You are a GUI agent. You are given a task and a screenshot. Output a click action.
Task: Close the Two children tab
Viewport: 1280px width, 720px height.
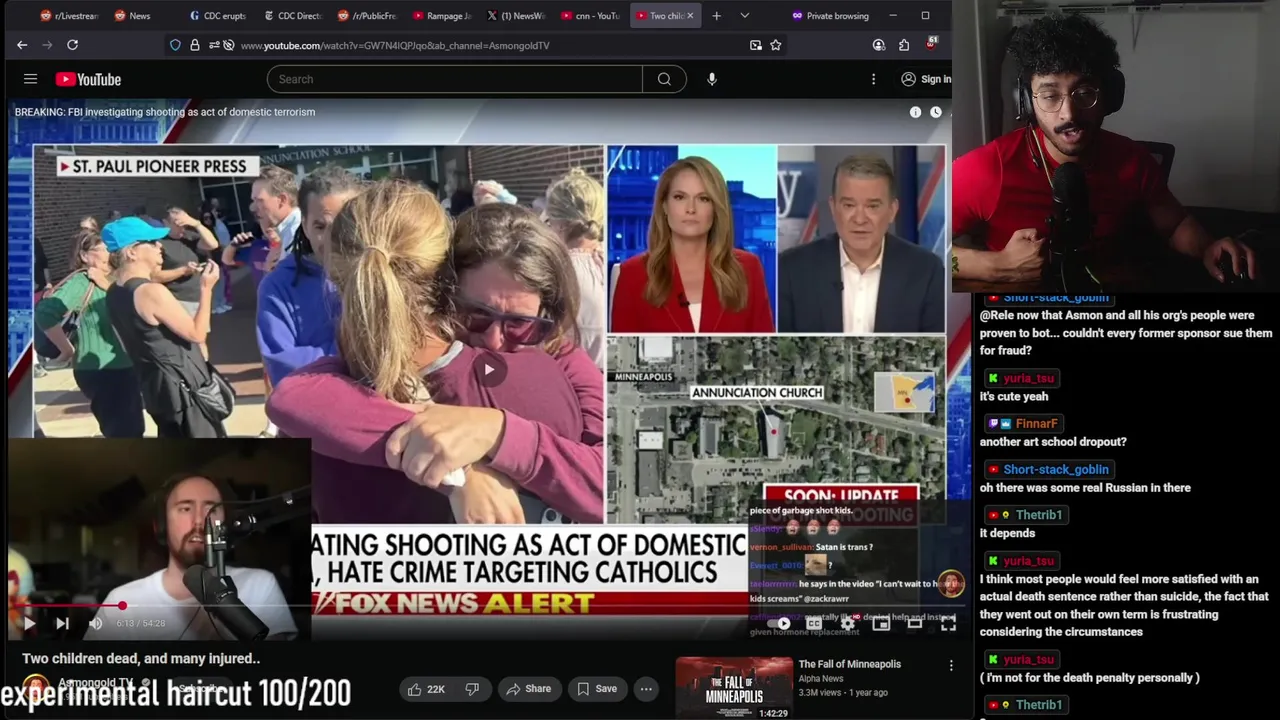(x=689, y=16)
